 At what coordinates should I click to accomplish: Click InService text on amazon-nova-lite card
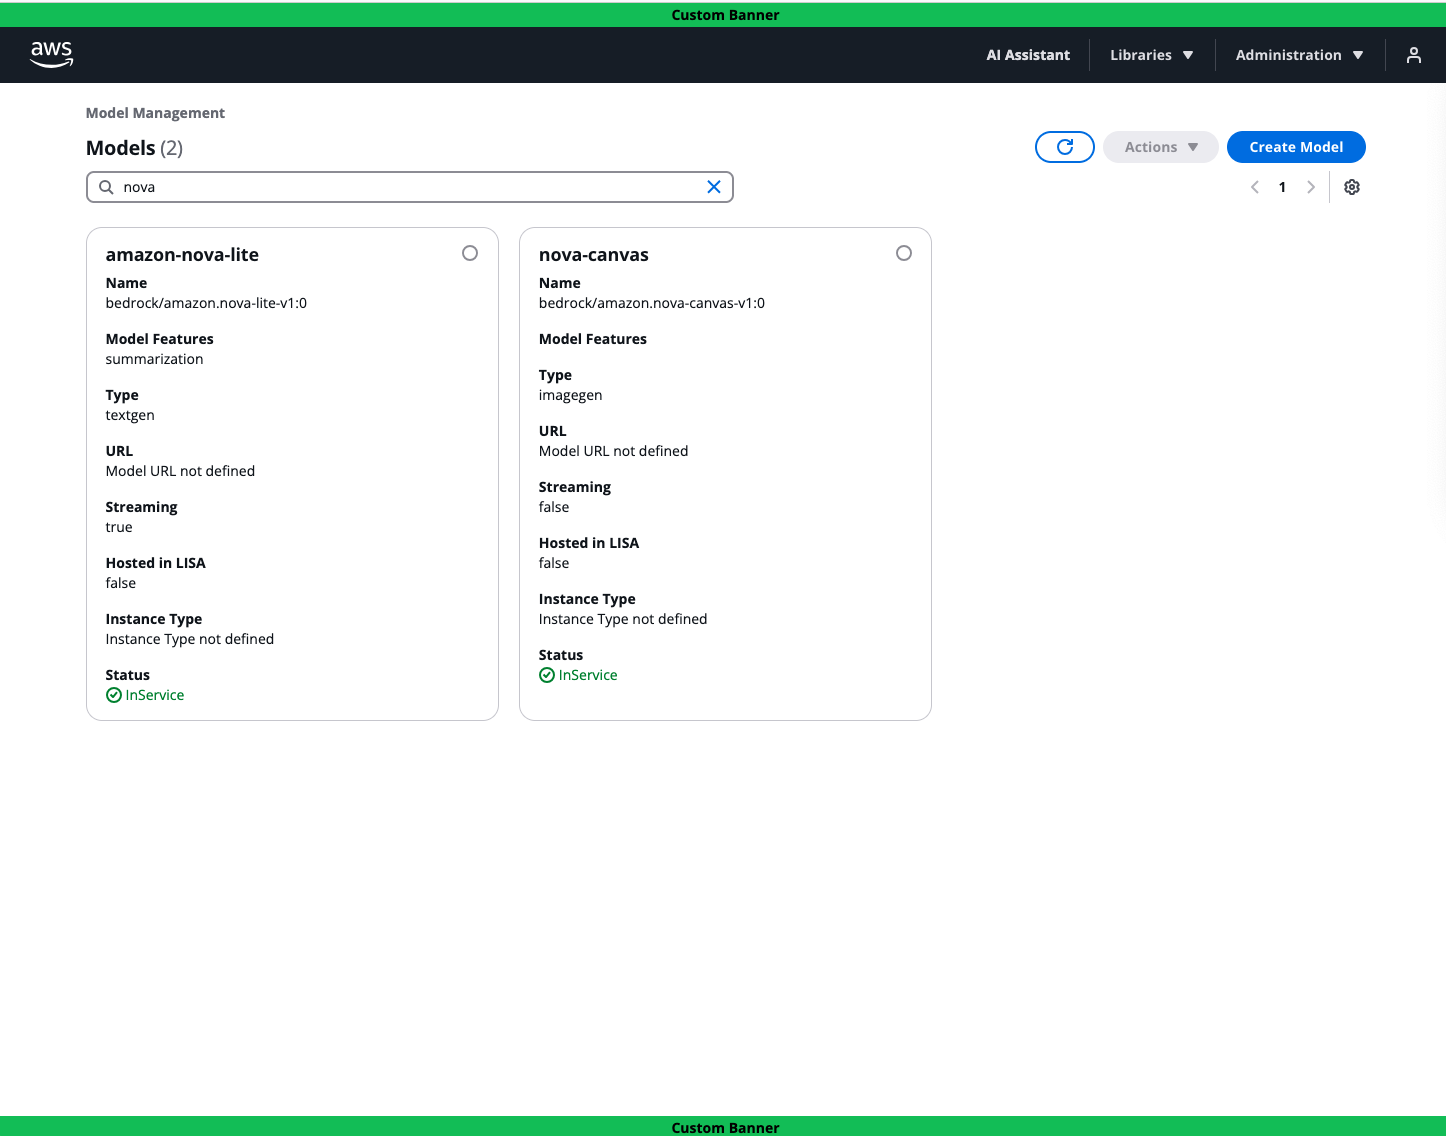pyautogui.click(x=155, y=695)
